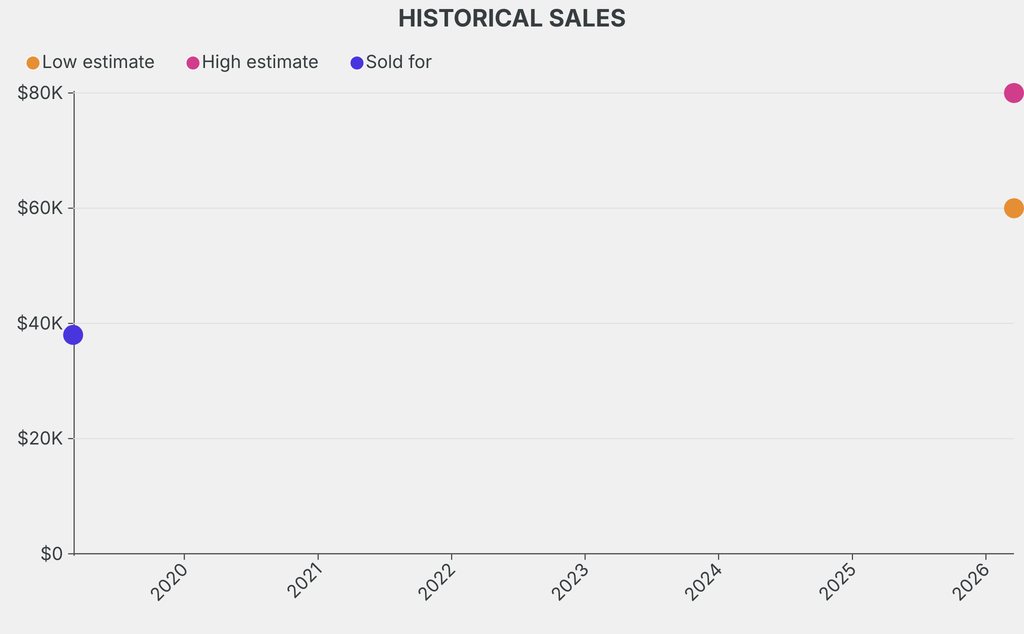
Task: Click the orange Low estimate legend dot
Action: coord(33,63)
